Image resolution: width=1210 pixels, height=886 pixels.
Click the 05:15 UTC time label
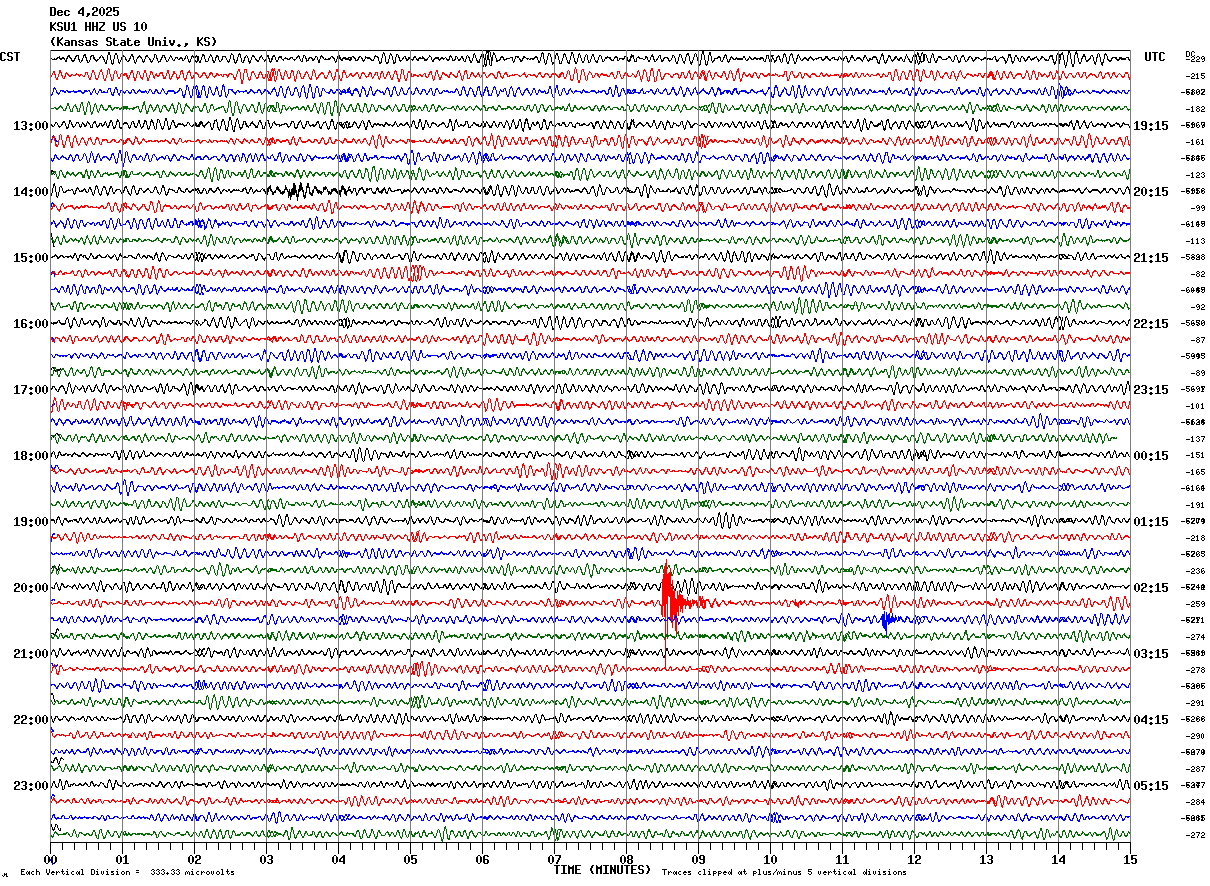1151,786
